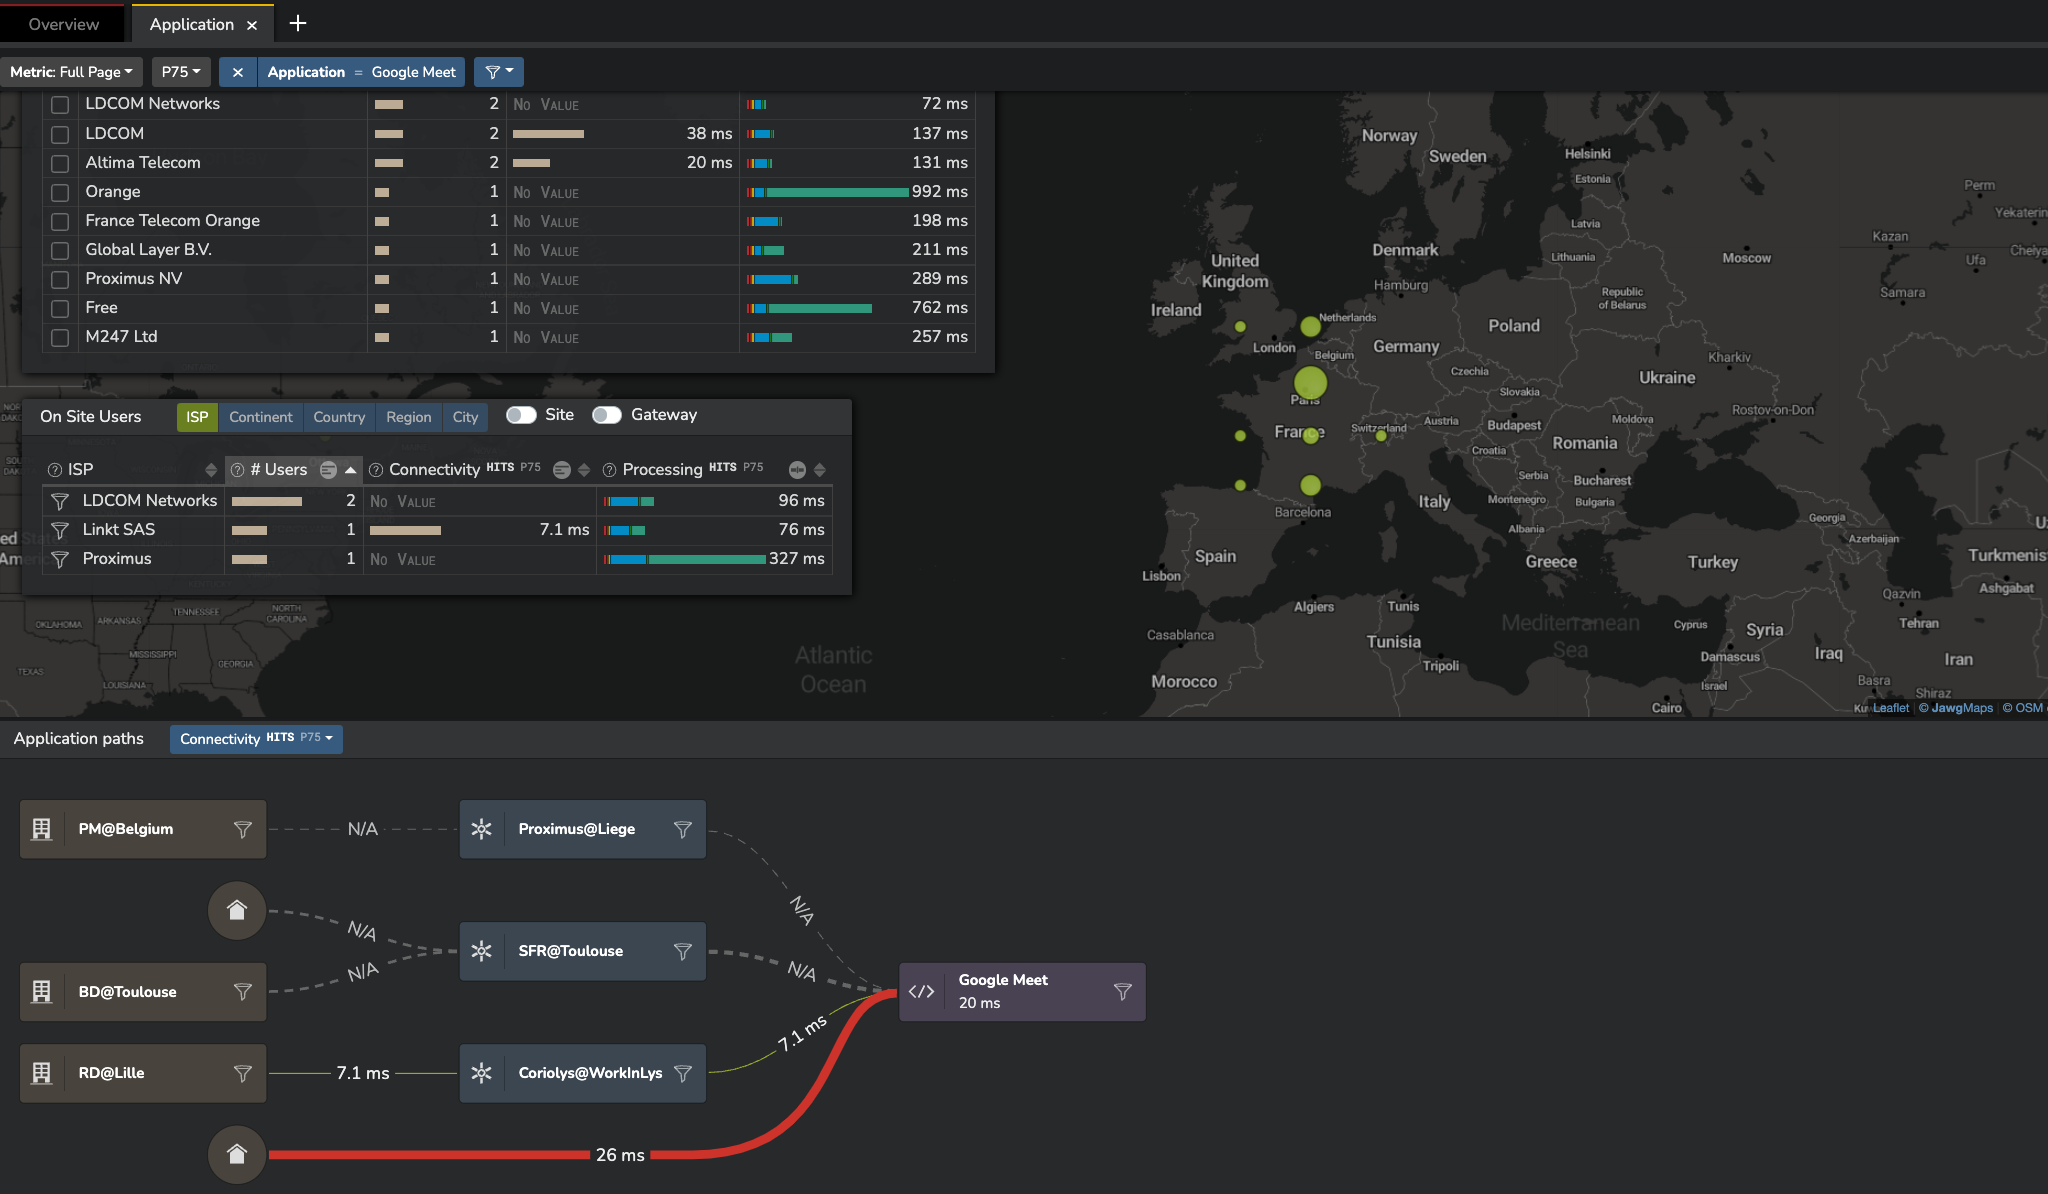Viewport: 2048px width, 1194px height.
Task: Open the Connectivity HITS P75 dropdown under Application paths
Action: pyautogui.click(x=255, y=739)
